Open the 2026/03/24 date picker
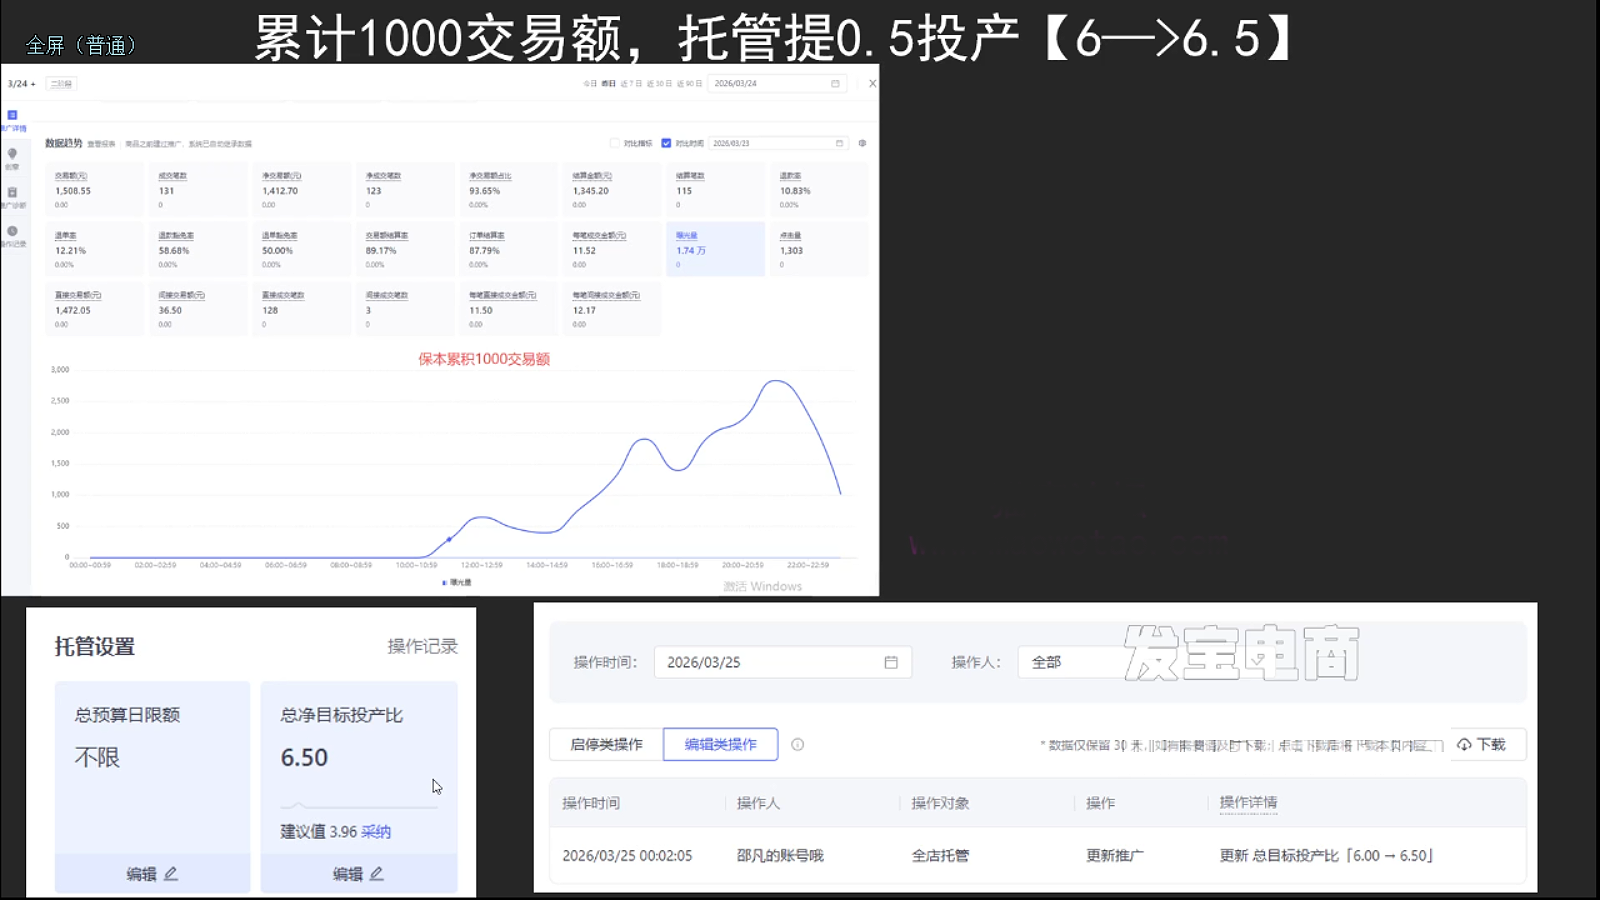Image resolution: width=1600 pixels, height=900 pixels. tap(778, 84)
